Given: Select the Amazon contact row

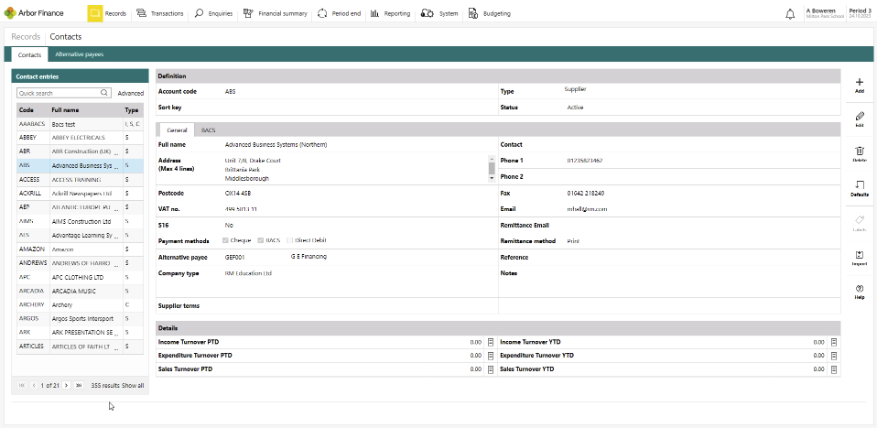Looking at the screenshot, I should (x=80, y=249).
